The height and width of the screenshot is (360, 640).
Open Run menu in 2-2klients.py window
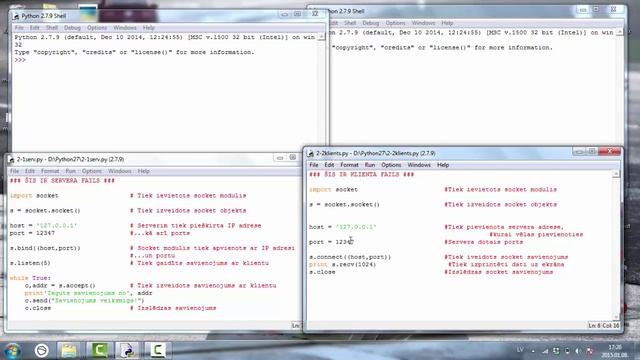point(370,165)
